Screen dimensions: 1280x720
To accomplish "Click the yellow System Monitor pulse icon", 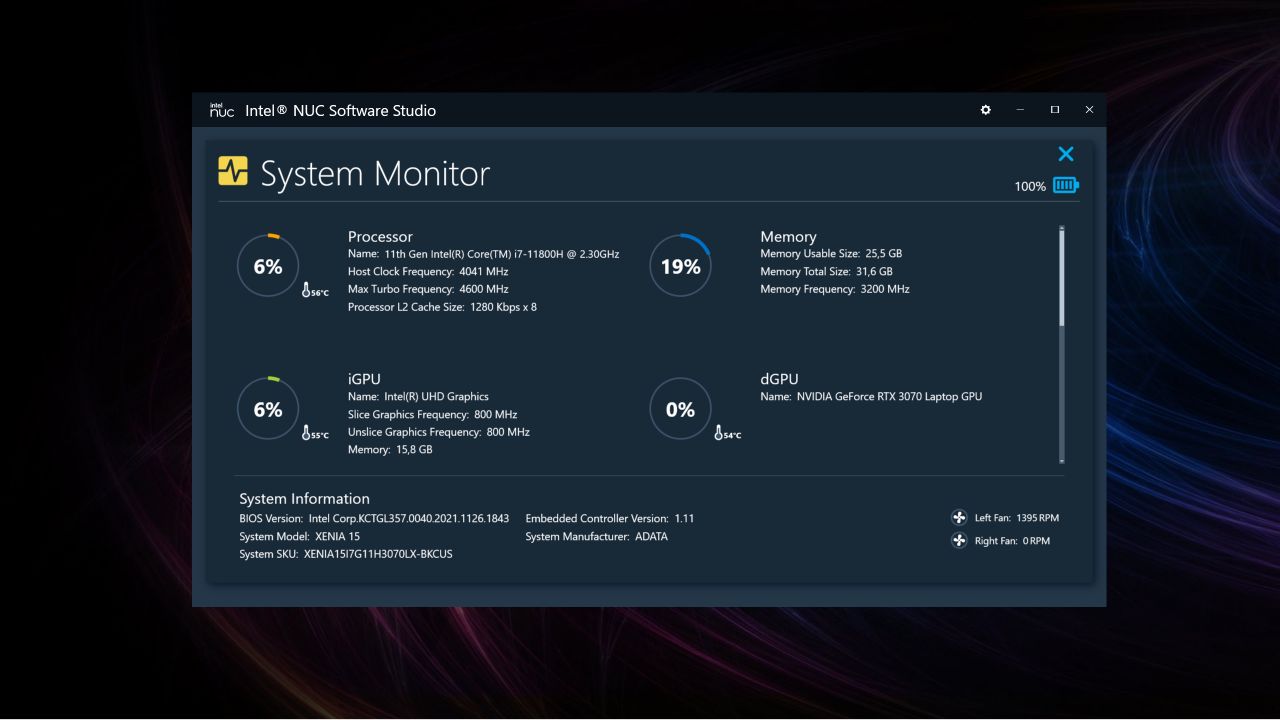I will 233,171.
